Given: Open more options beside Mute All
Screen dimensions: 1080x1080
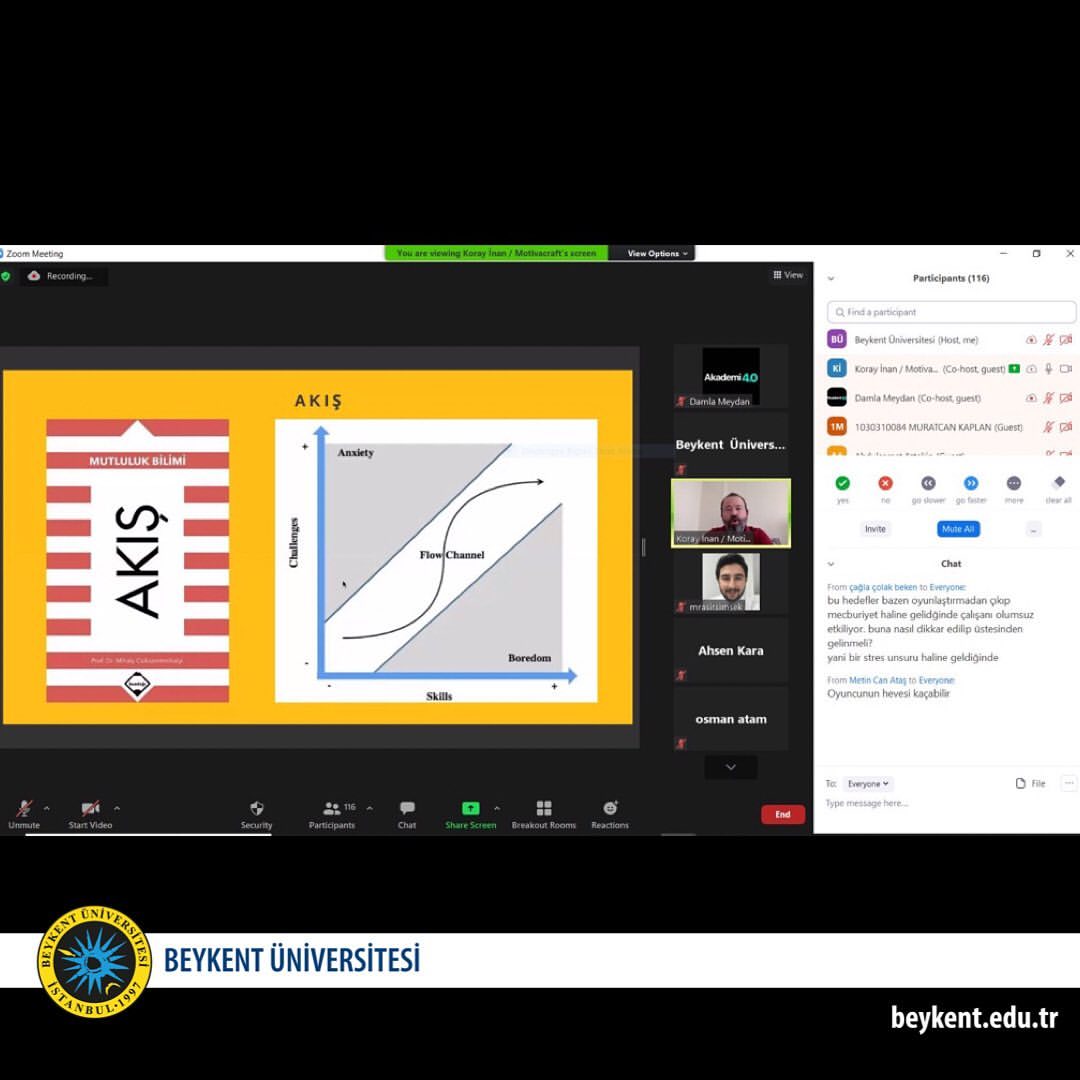Looking at the screenshot, I should 1033,529.
